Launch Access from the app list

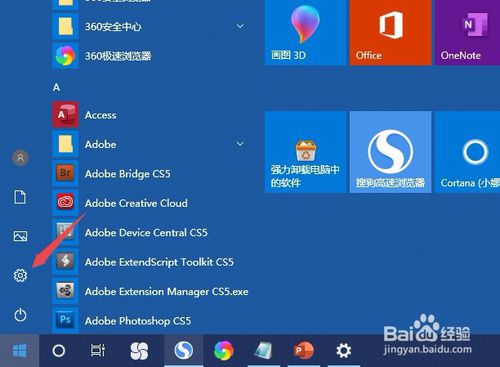152,115
